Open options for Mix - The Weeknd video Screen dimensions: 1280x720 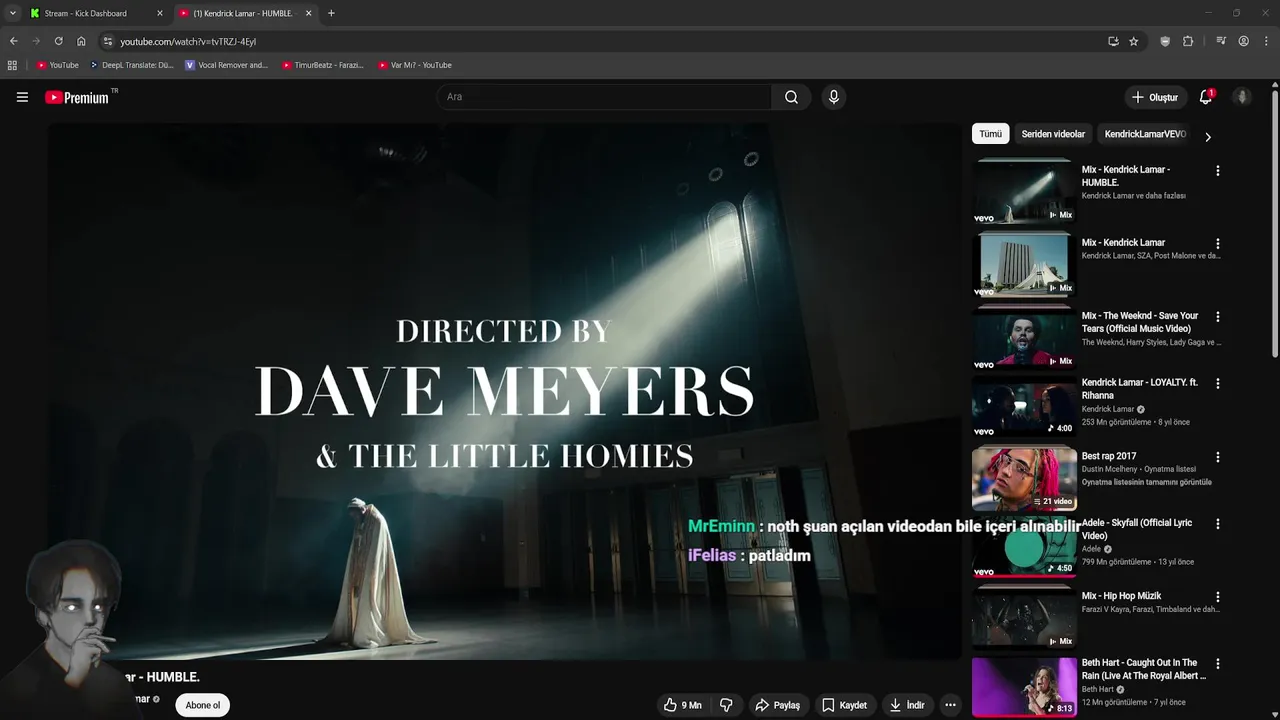click(1217, 317)
